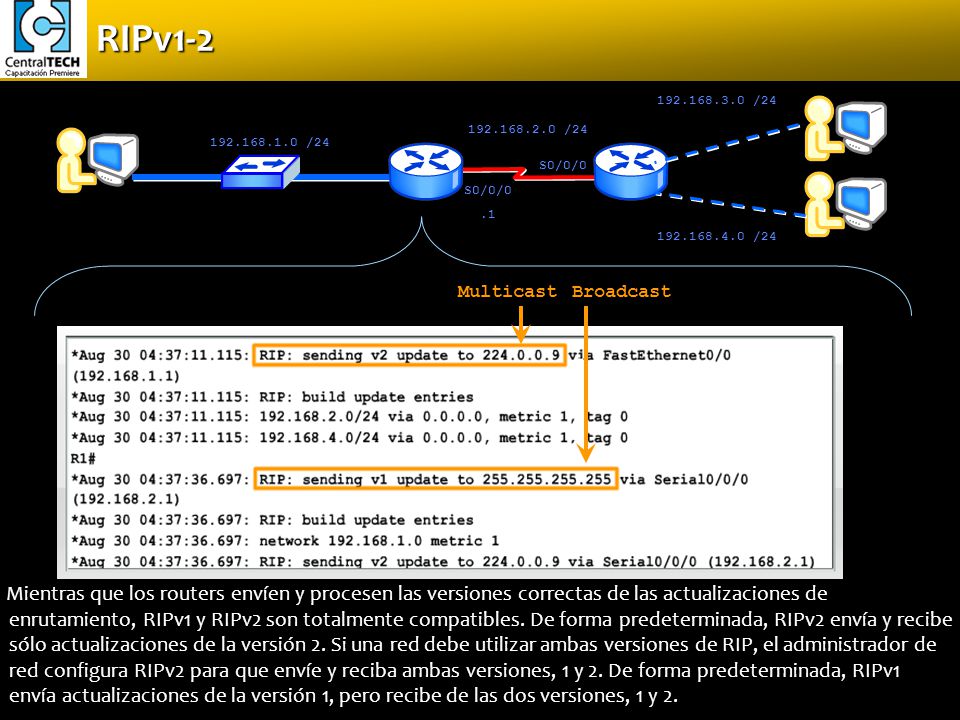This screenshot has width=960, height=720.
Task: Click the R1# prompt
Action: (83, 459)
